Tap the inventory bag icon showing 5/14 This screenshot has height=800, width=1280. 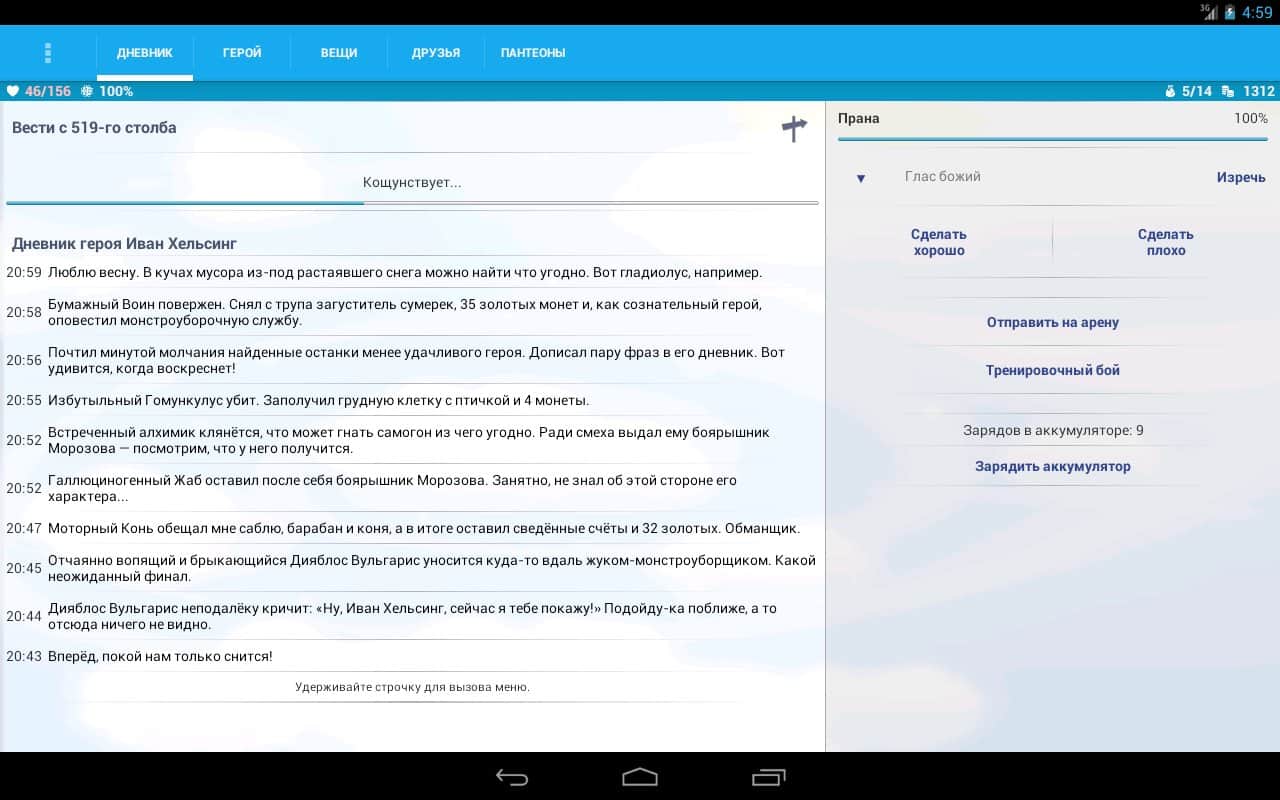click(x=1170, y=91)
